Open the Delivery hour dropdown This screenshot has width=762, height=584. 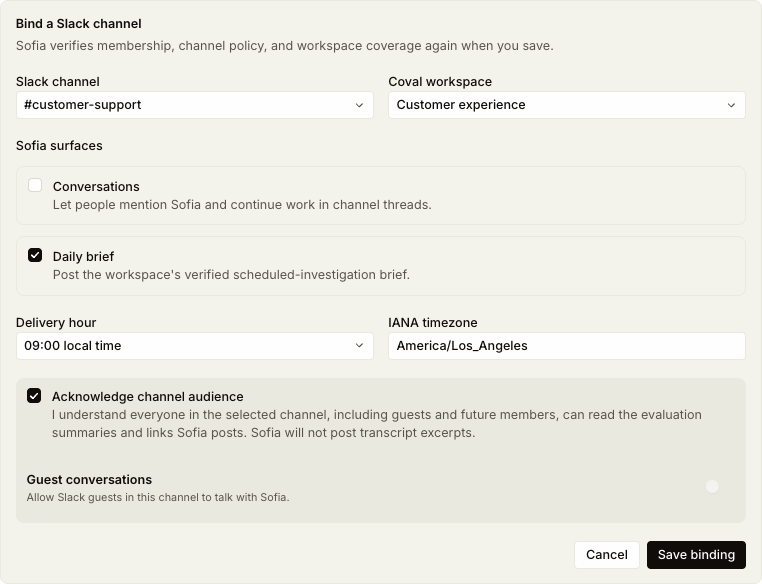194,346
